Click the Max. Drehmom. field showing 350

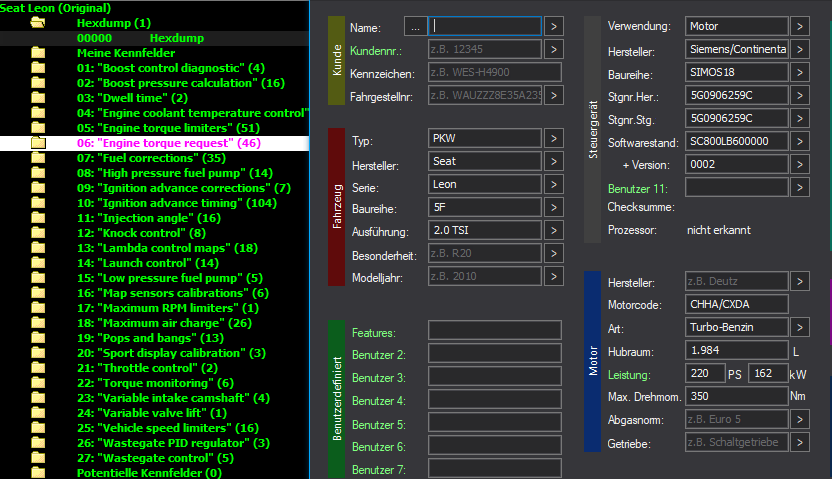[736, 396]
